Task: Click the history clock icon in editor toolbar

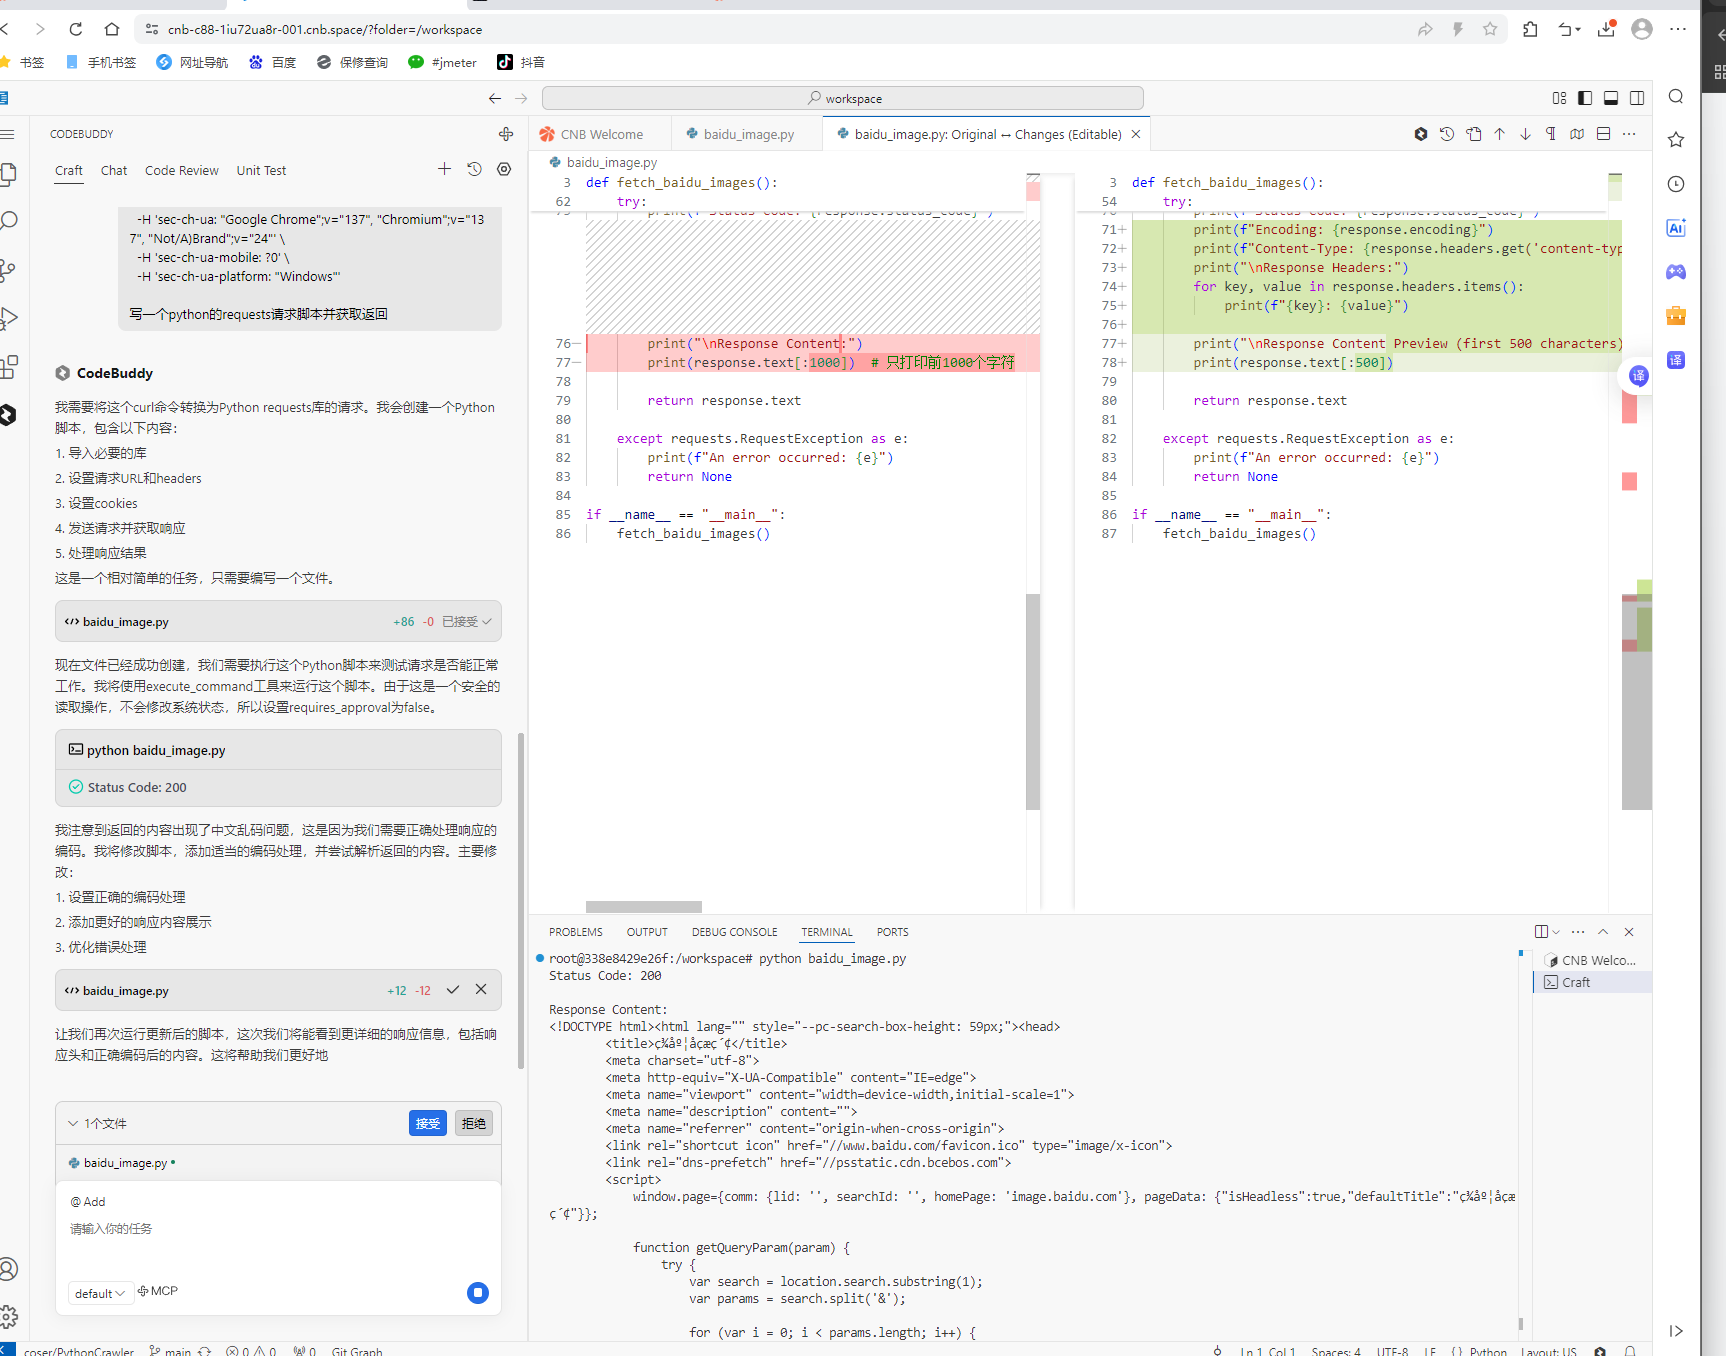Action: coord(1447,134)
